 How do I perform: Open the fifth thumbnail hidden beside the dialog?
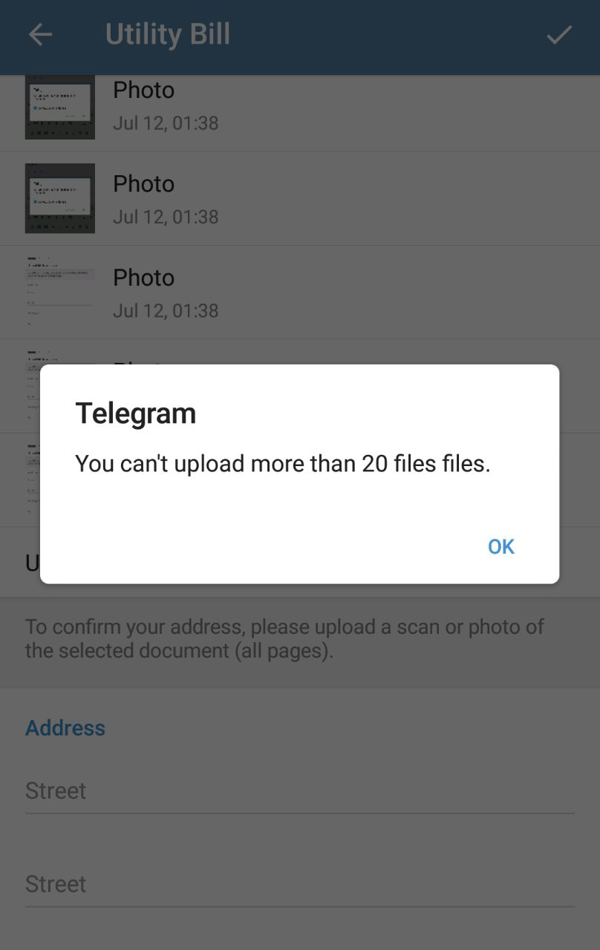(32, 479)
